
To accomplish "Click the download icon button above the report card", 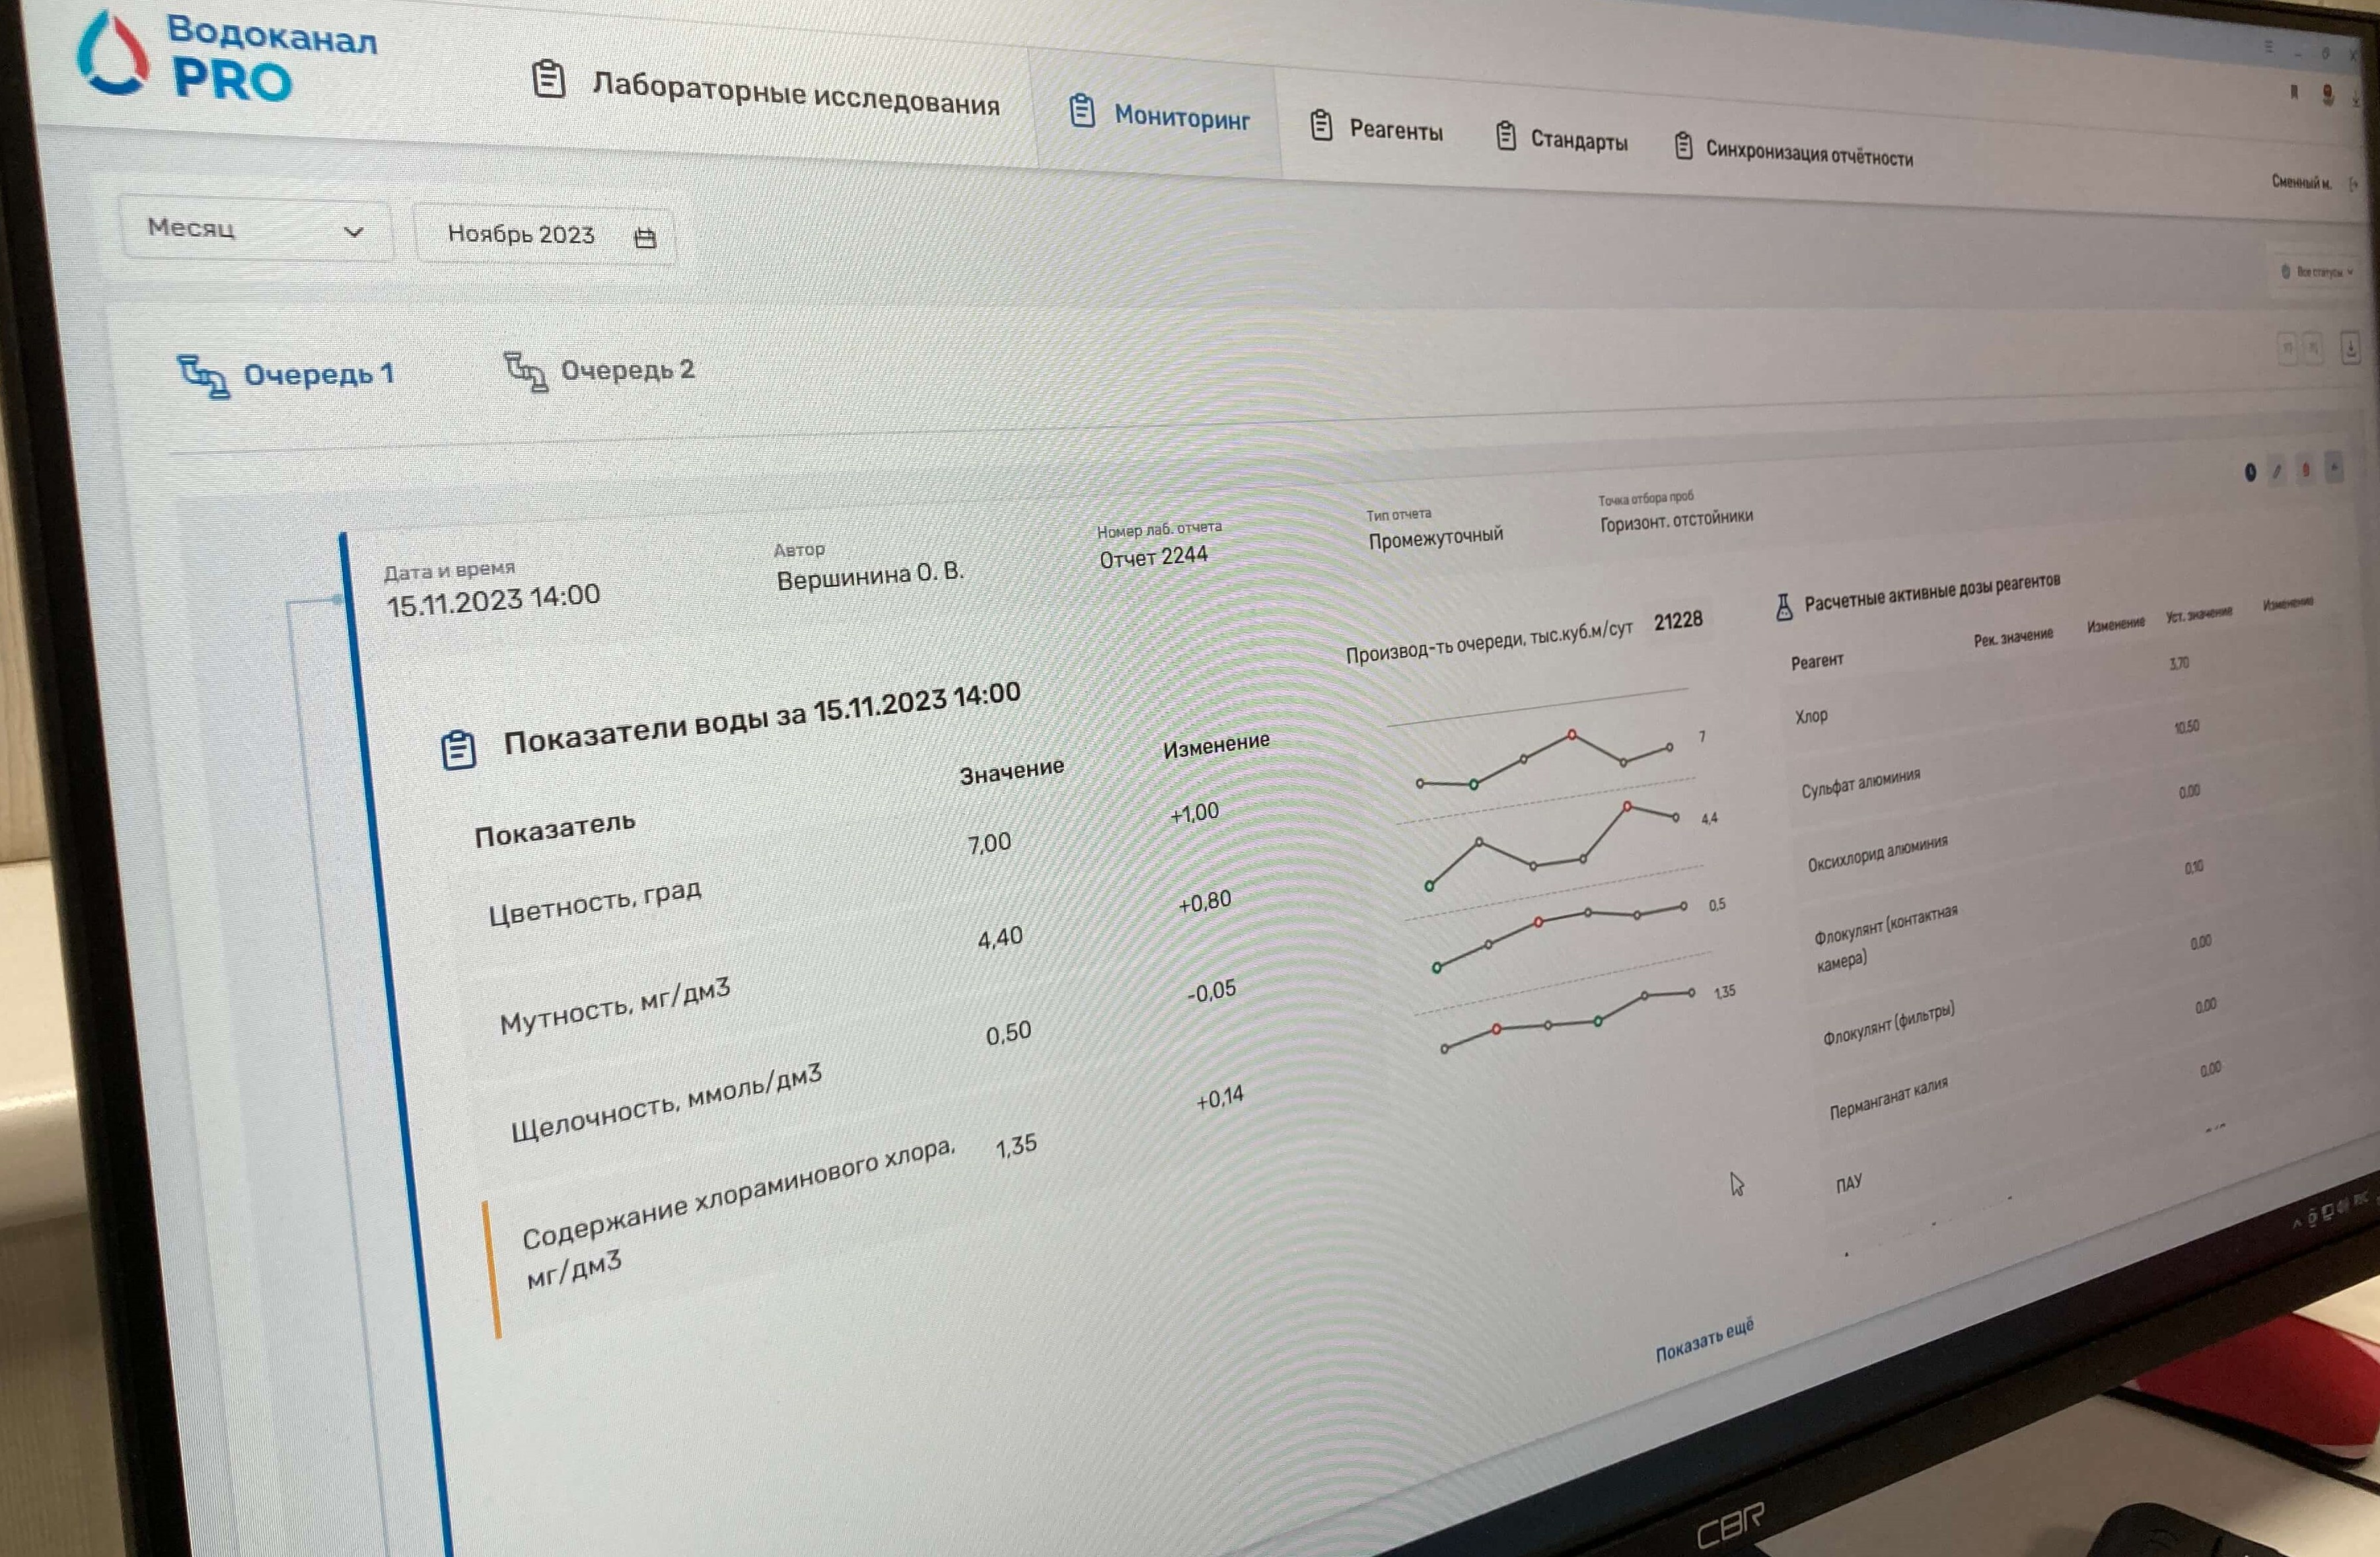I will pos(2351,349).
